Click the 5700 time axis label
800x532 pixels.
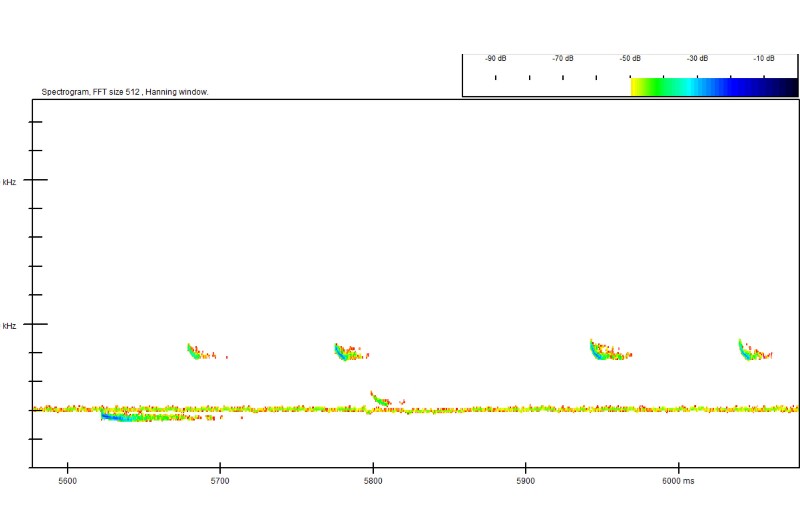[220, 481]
